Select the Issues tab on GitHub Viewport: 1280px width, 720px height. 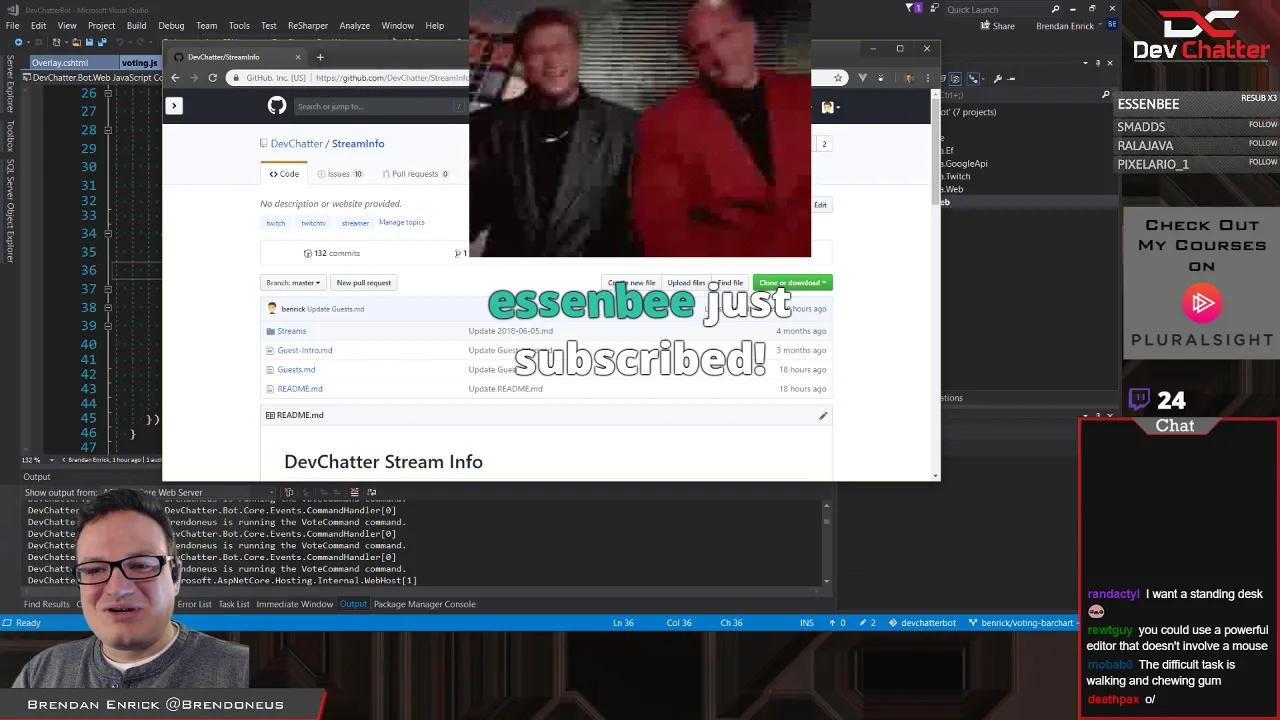tap(339, 174)
